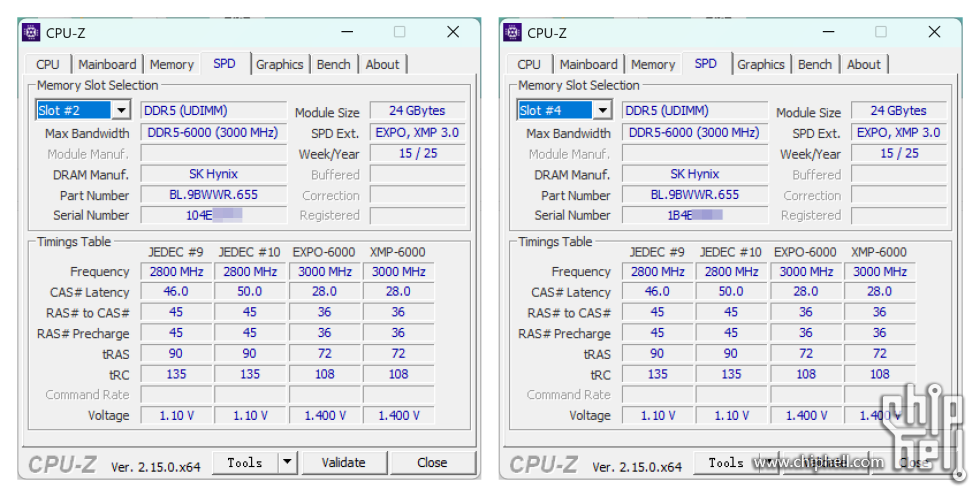This screenshot has height=497, width=980.
Task: Click XMP-6000 tRAS 72 in left window
Action: coord(399,353)
